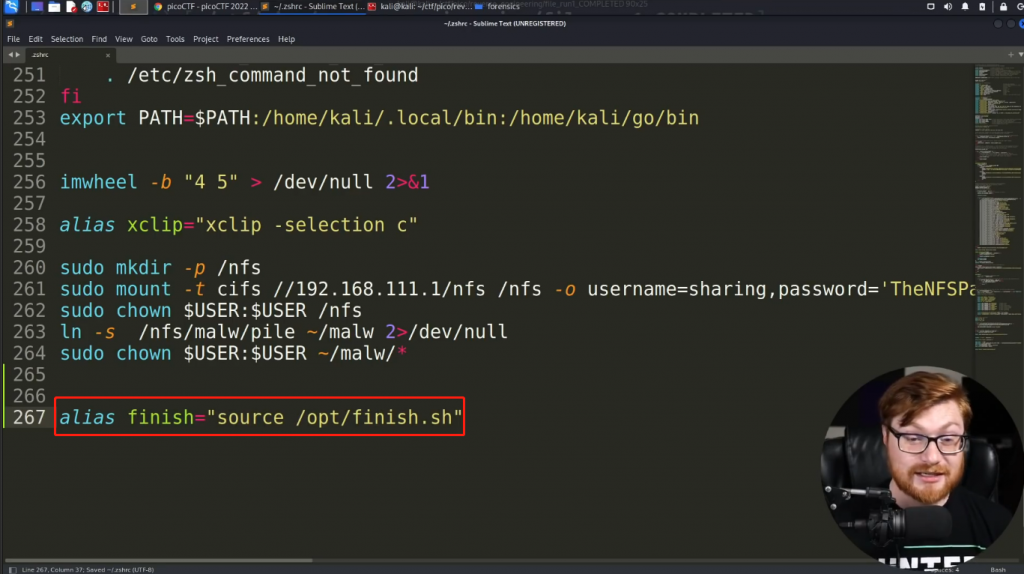Launch the text editor panel icon
The width and height of the screenshot is (1024, 574).
click(x=71, y=7)
